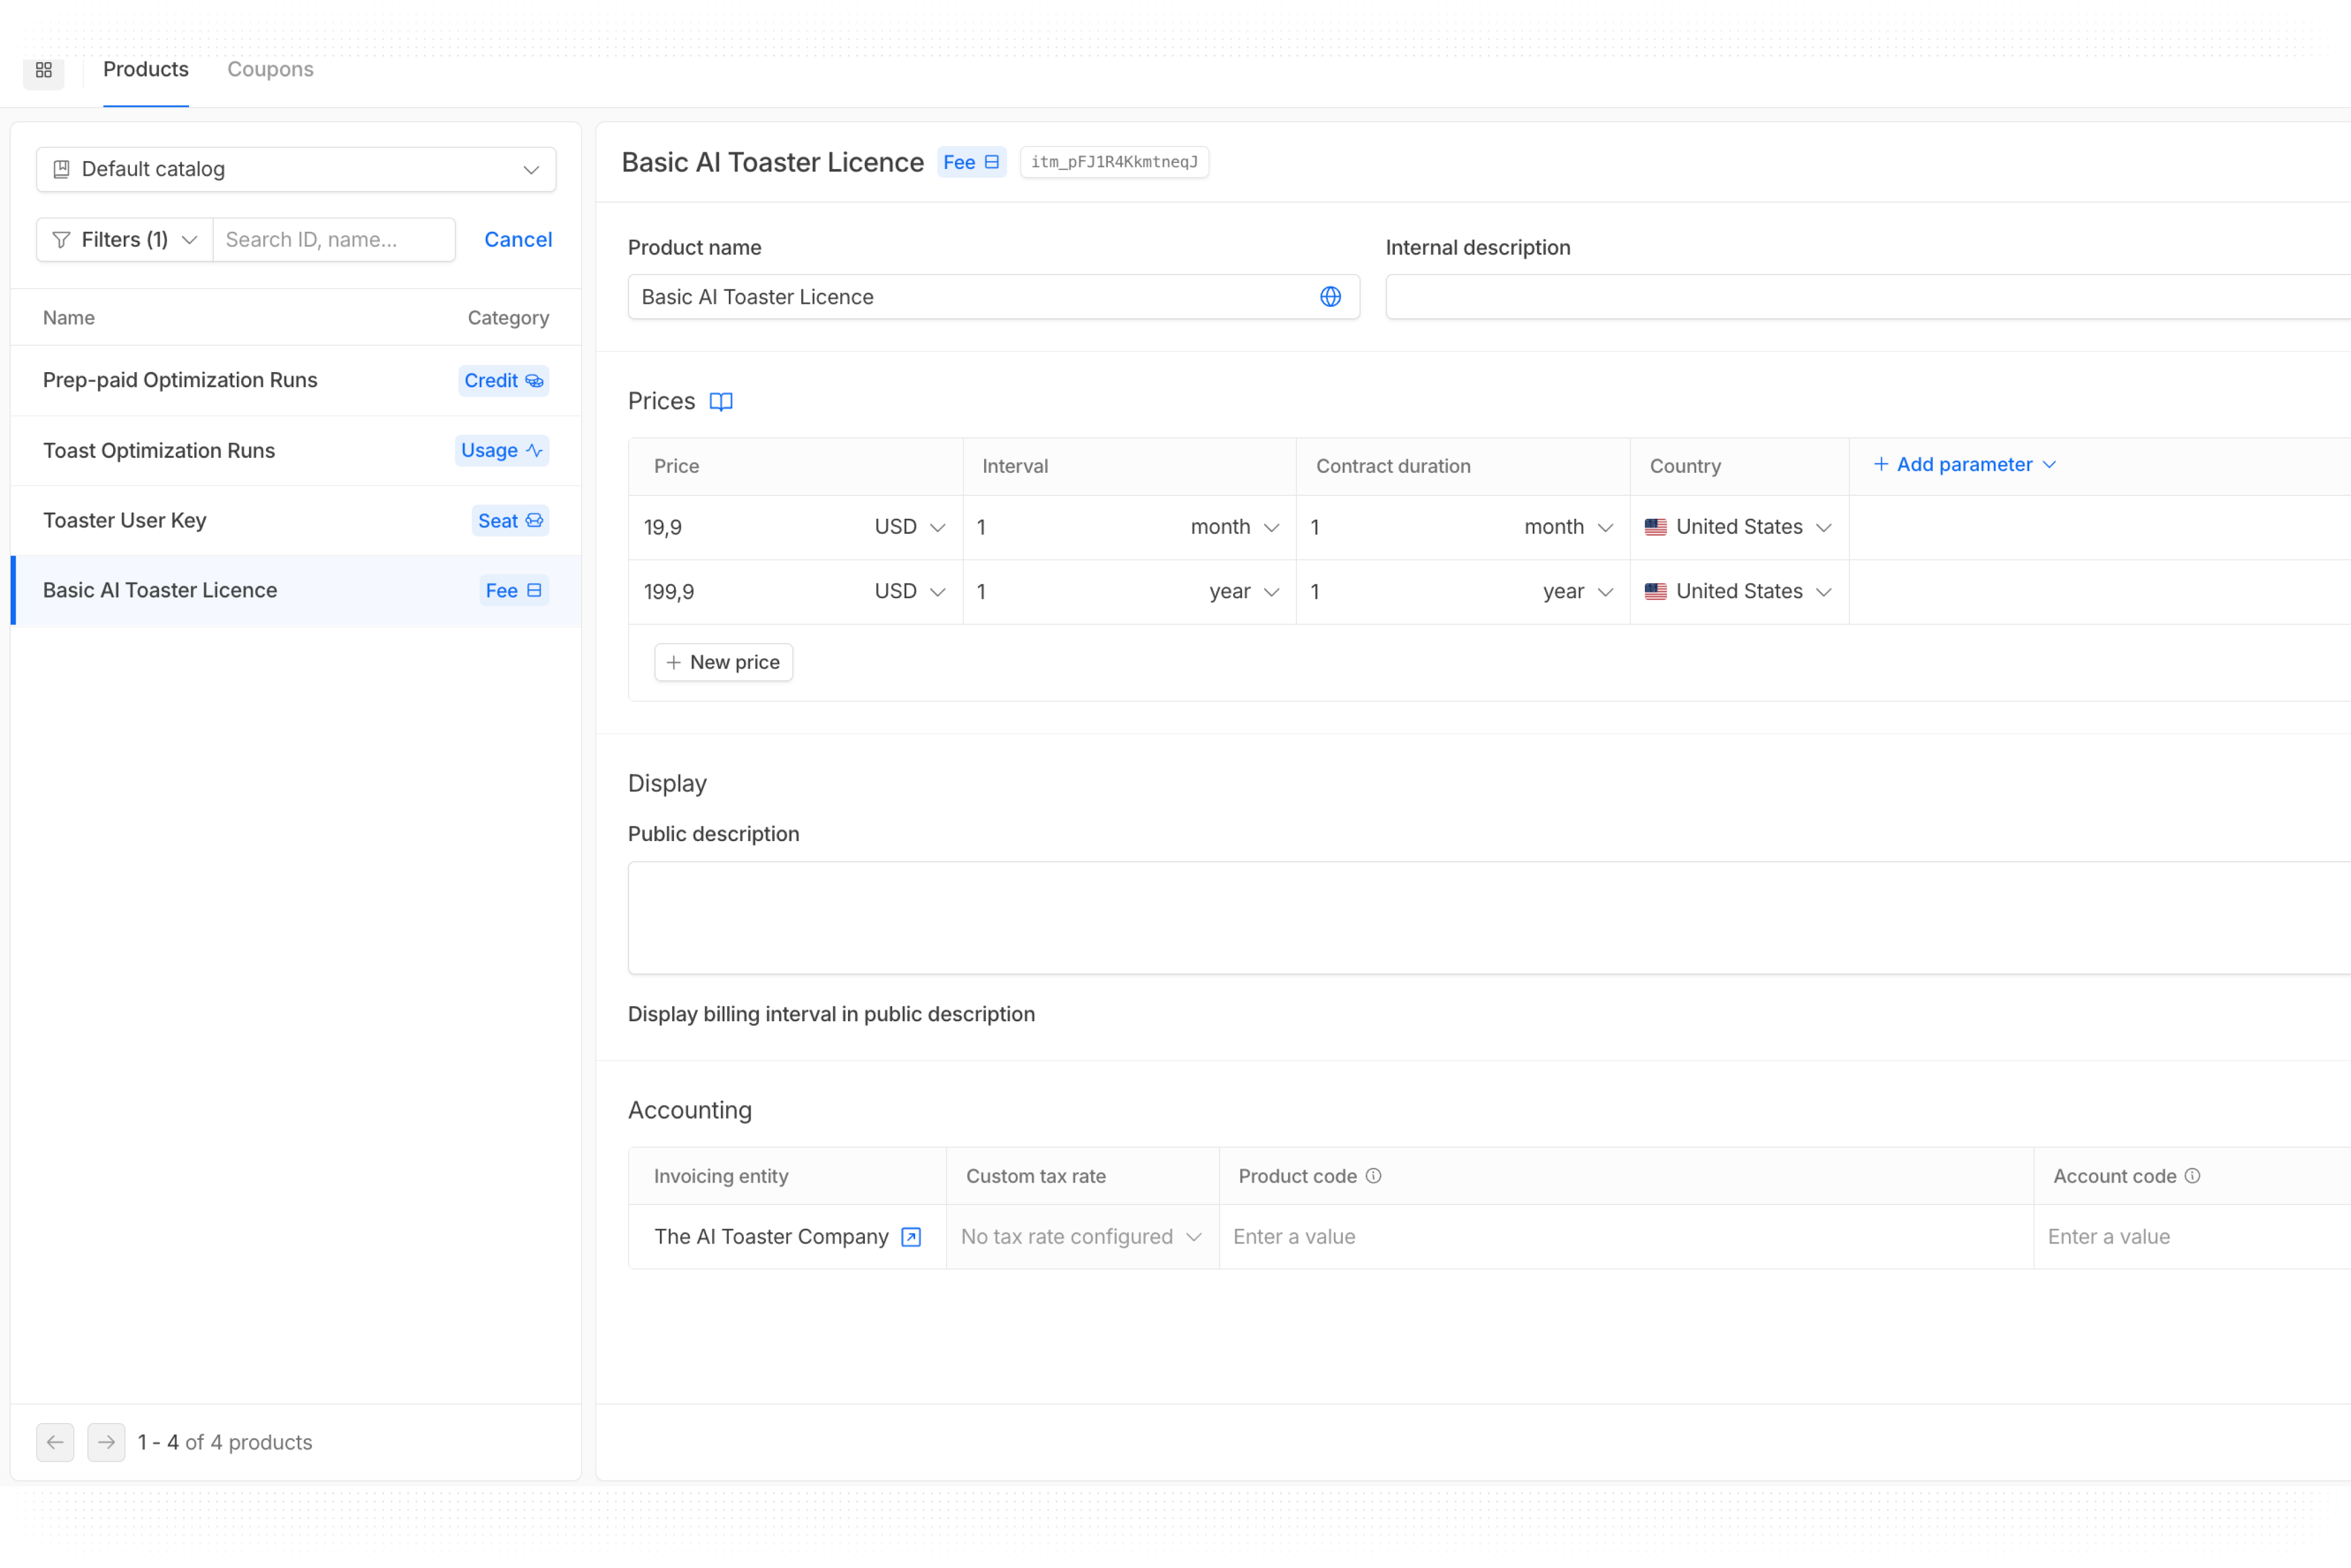This screenshot has height=1568, width=2351.
Task: Click the grid apps icon at top left
Action: click(x=43, y=70)
